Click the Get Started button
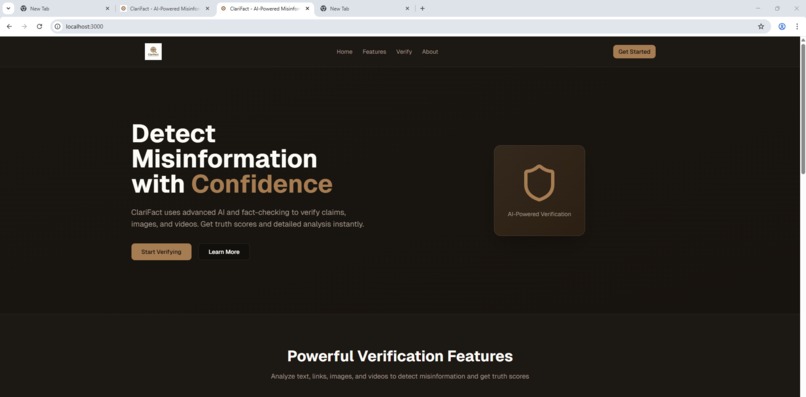806x397 pixels. tap(634, 51)
